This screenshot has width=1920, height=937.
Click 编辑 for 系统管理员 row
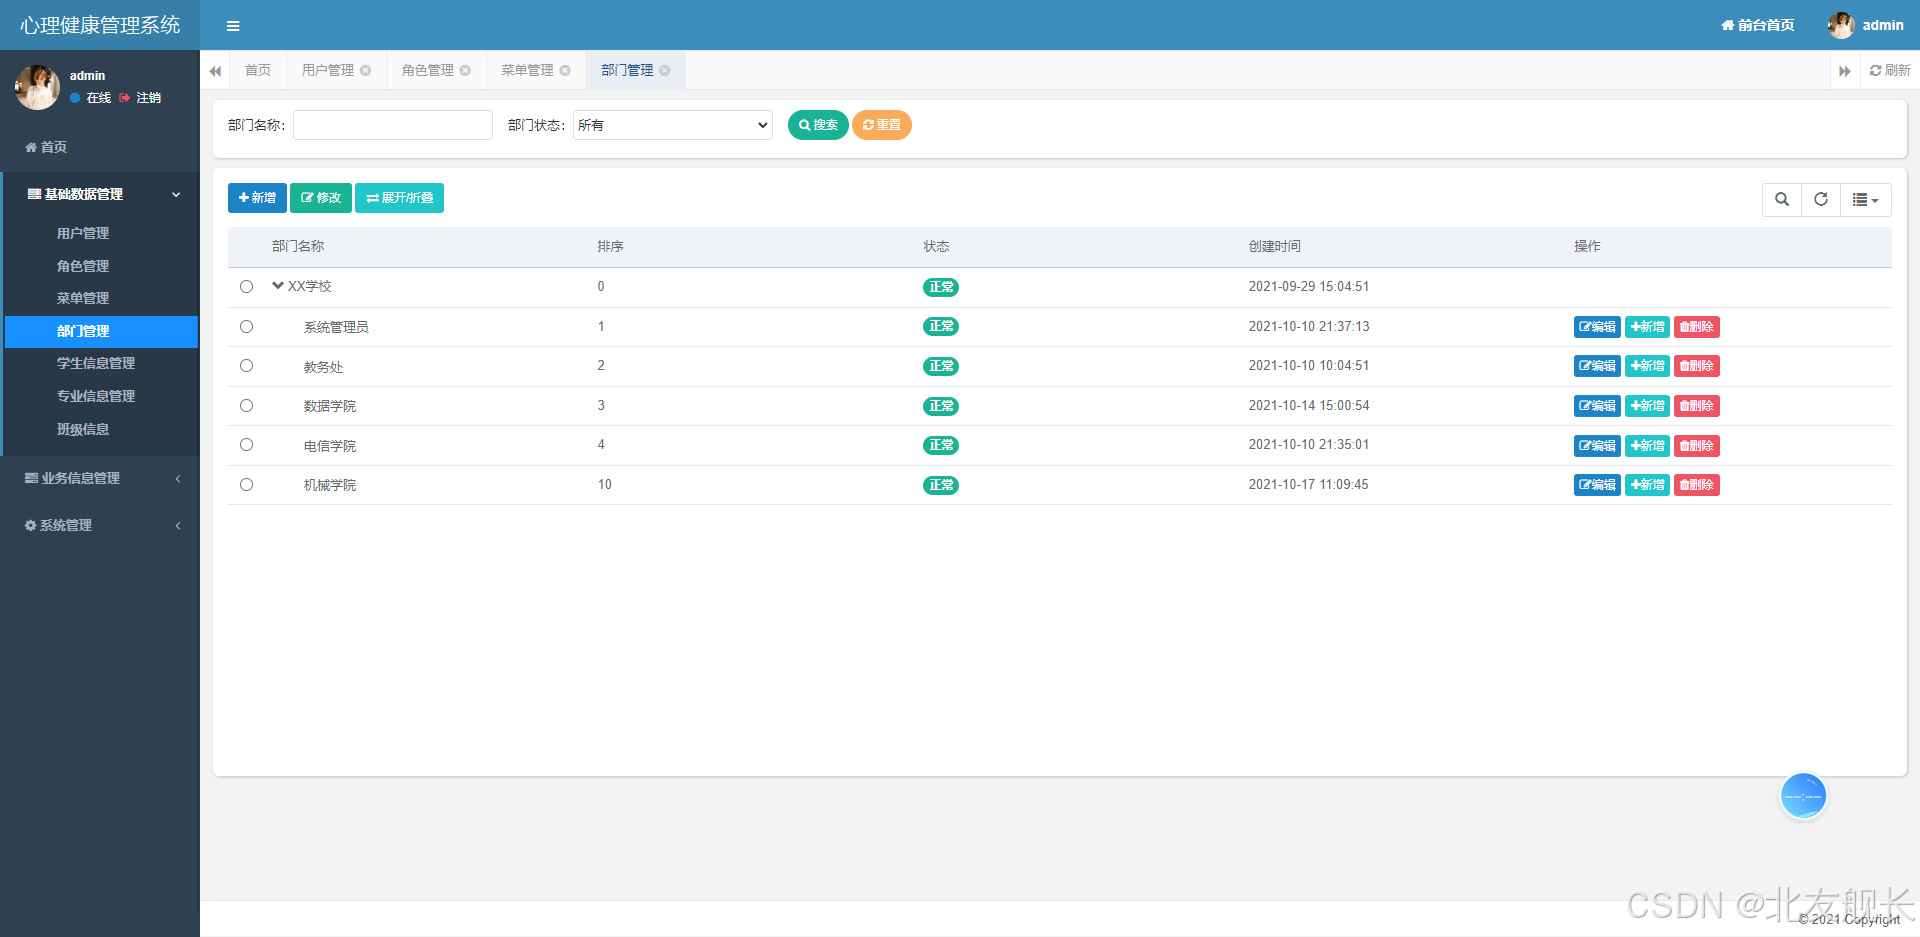pos(1597,327)
